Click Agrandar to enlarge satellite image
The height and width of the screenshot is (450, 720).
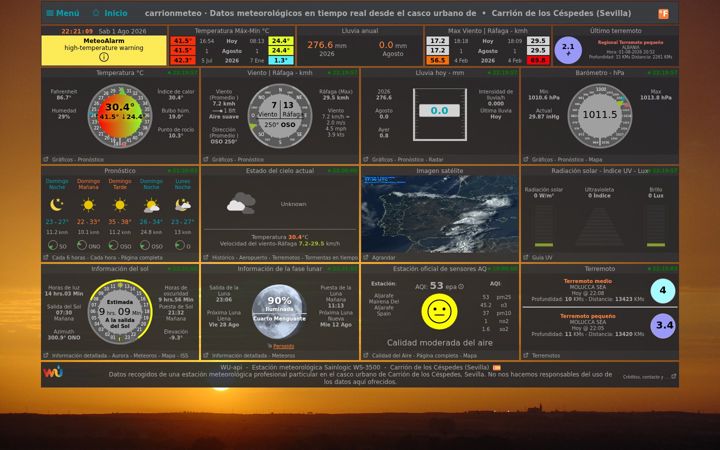[x=383, y=258]
